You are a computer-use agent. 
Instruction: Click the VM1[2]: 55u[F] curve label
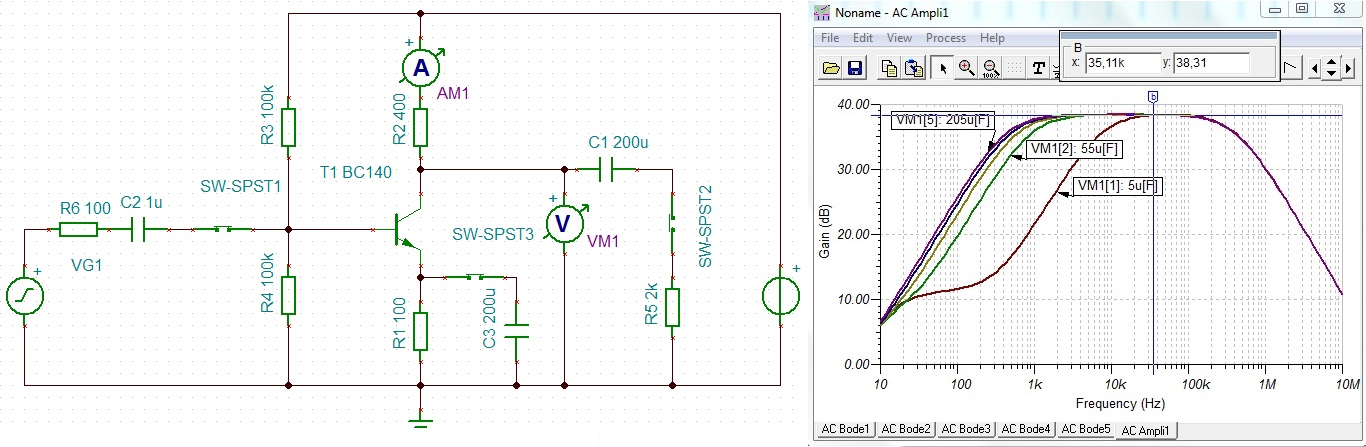(x=1075, y=150)
